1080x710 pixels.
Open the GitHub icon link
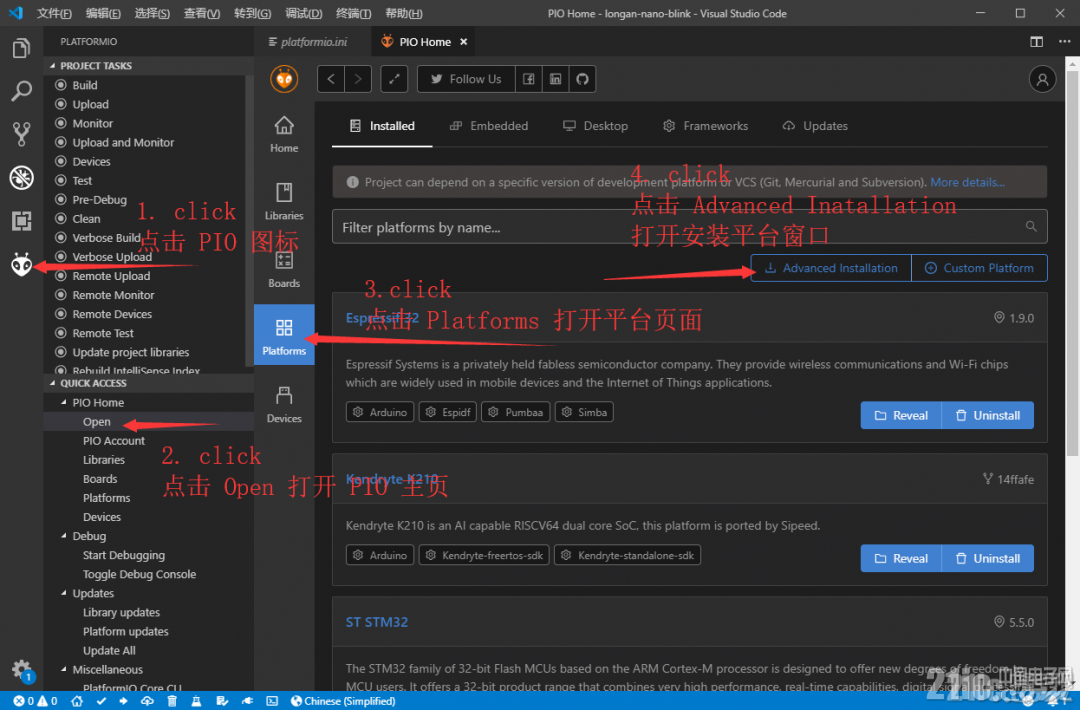click(x=583, y=79)
